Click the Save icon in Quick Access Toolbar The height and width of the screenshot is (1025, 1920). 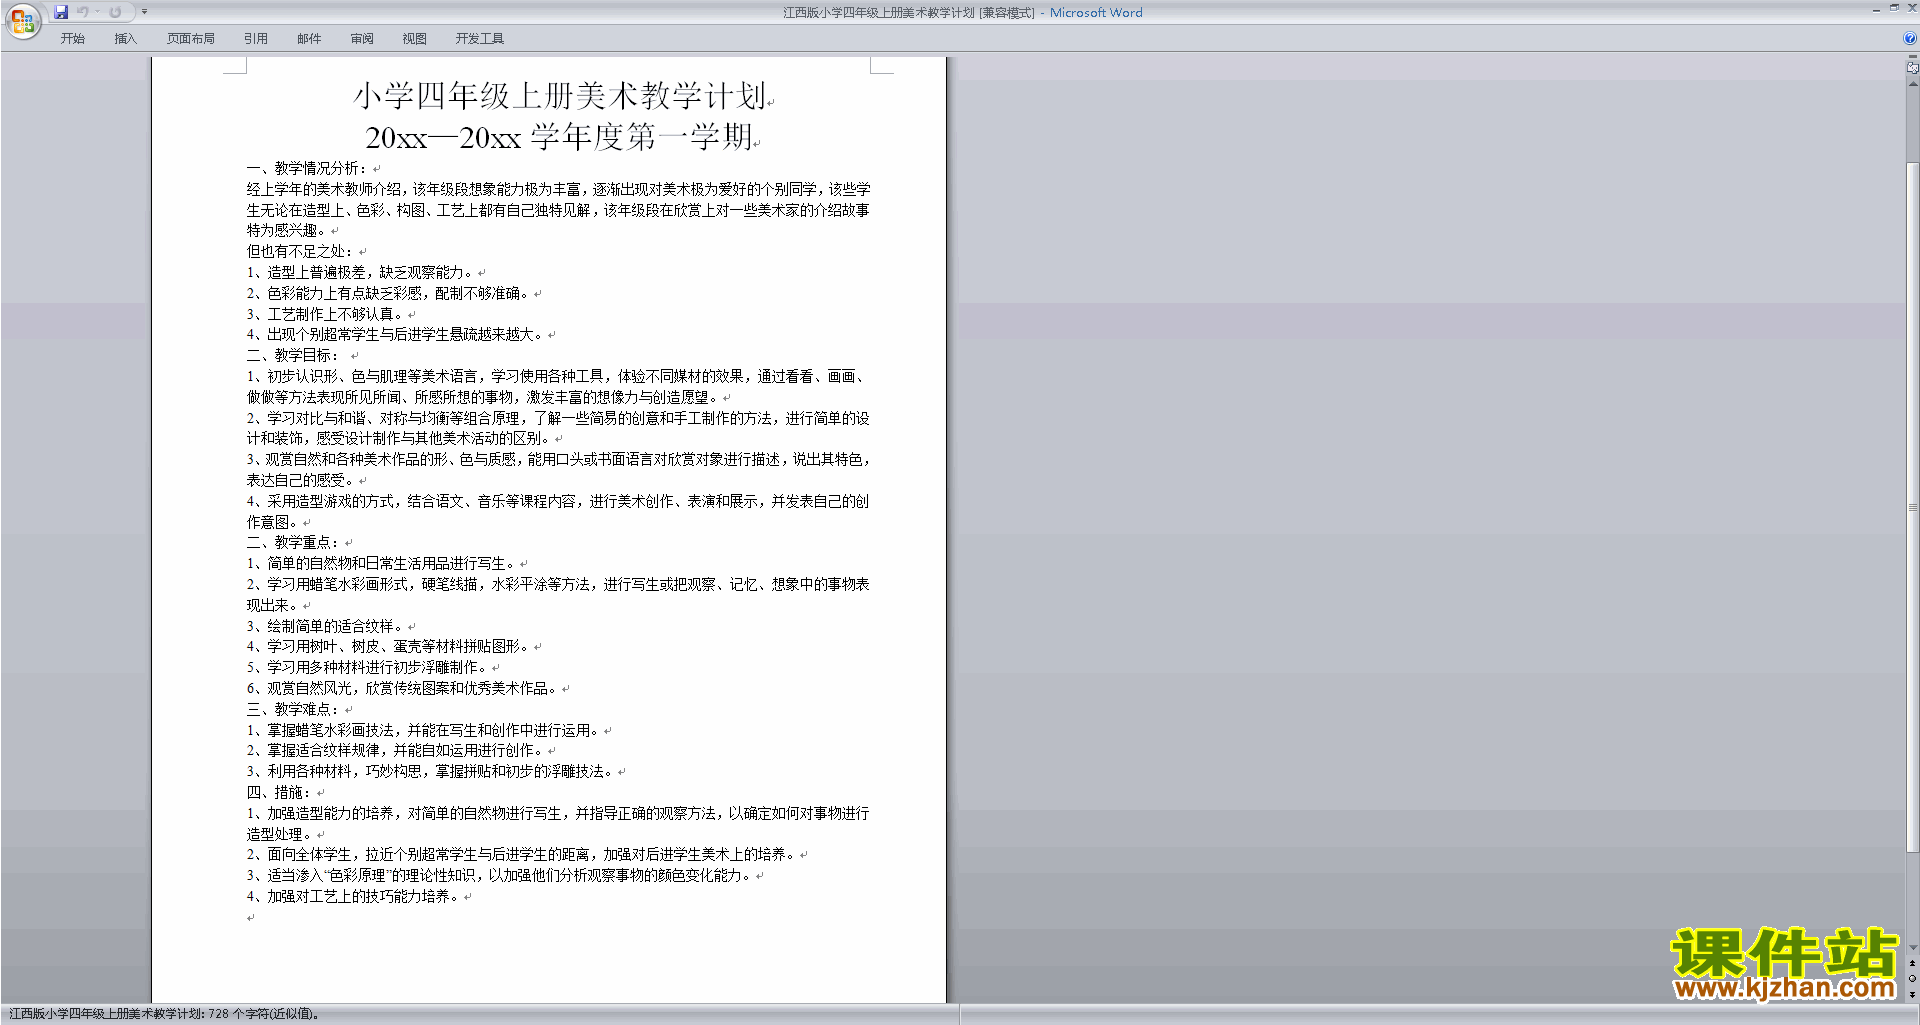tap(61, 12)
